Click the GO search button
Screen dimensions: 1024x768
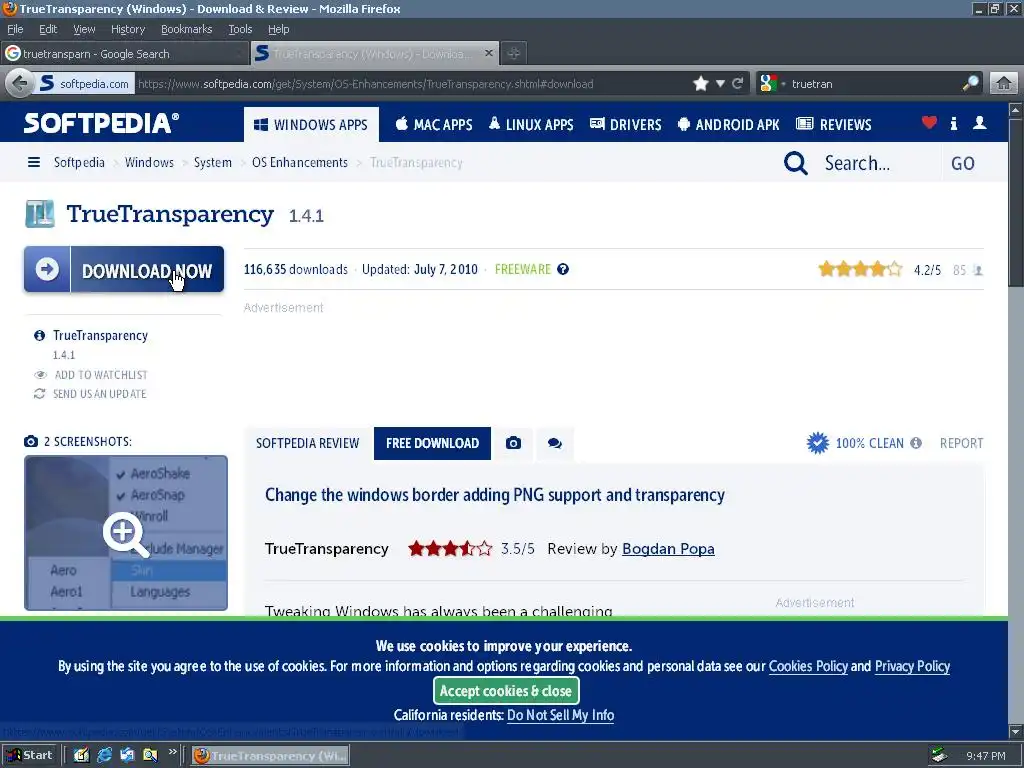click(x=963, y=163)
